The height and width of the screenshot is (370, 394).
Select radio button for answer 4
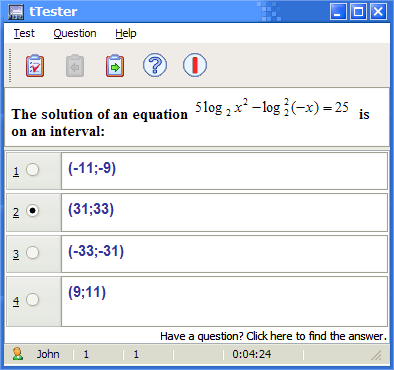tap(33, 299)
